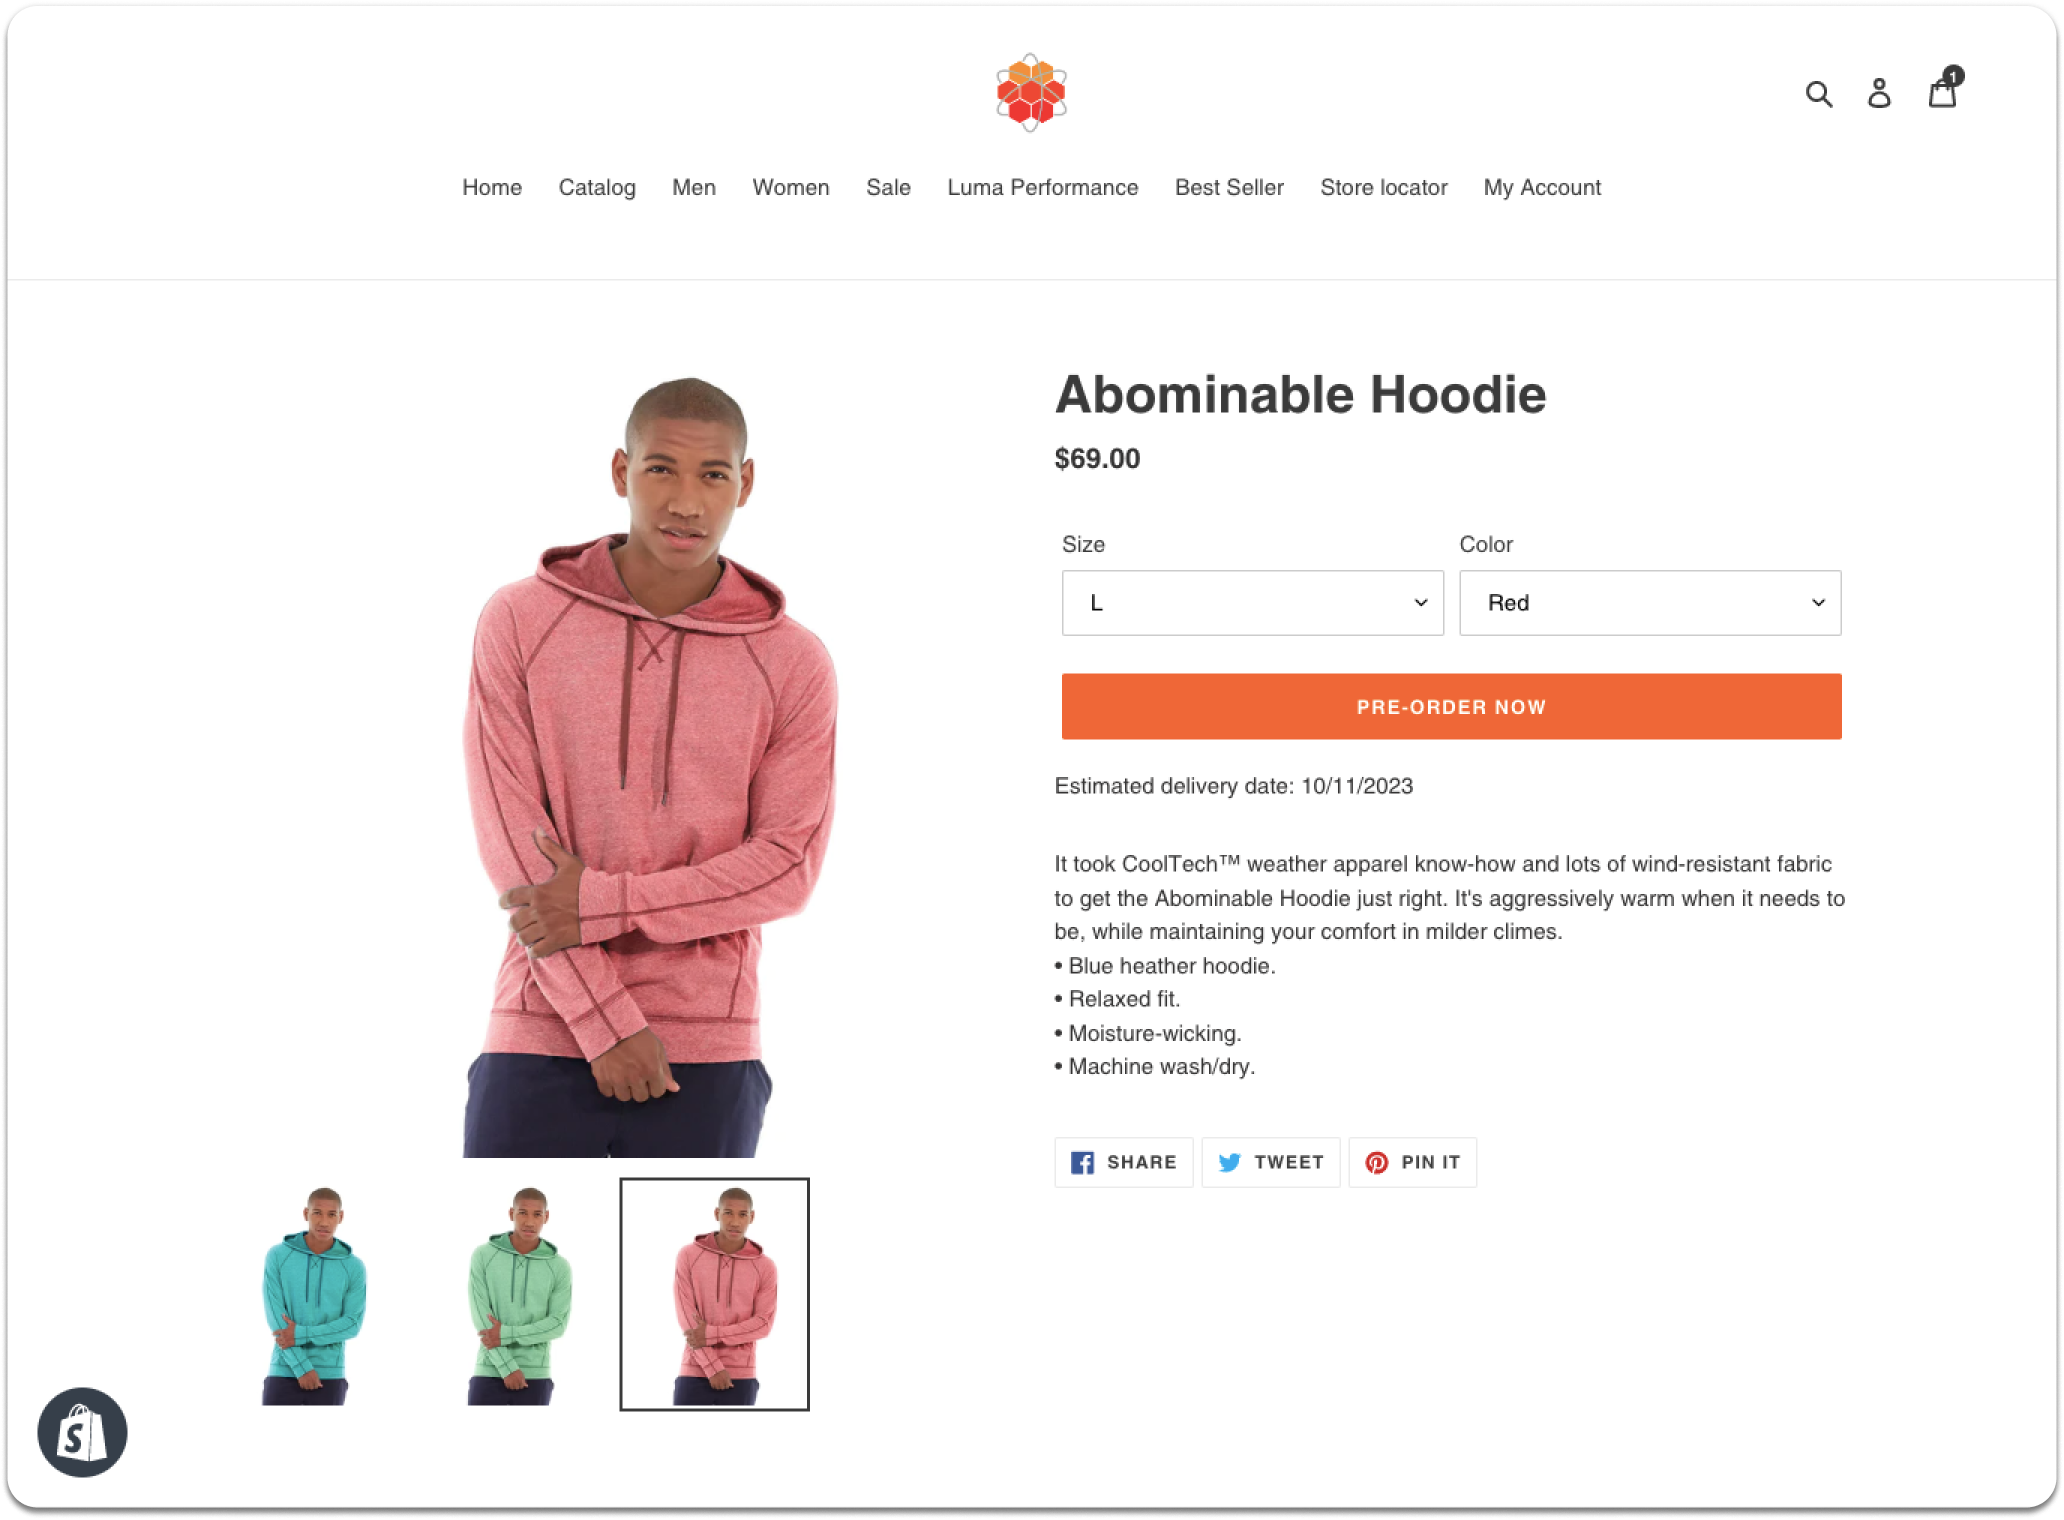2064x1520 pixels.
Task: Click the main red hoodie product image
Action: 650,767
